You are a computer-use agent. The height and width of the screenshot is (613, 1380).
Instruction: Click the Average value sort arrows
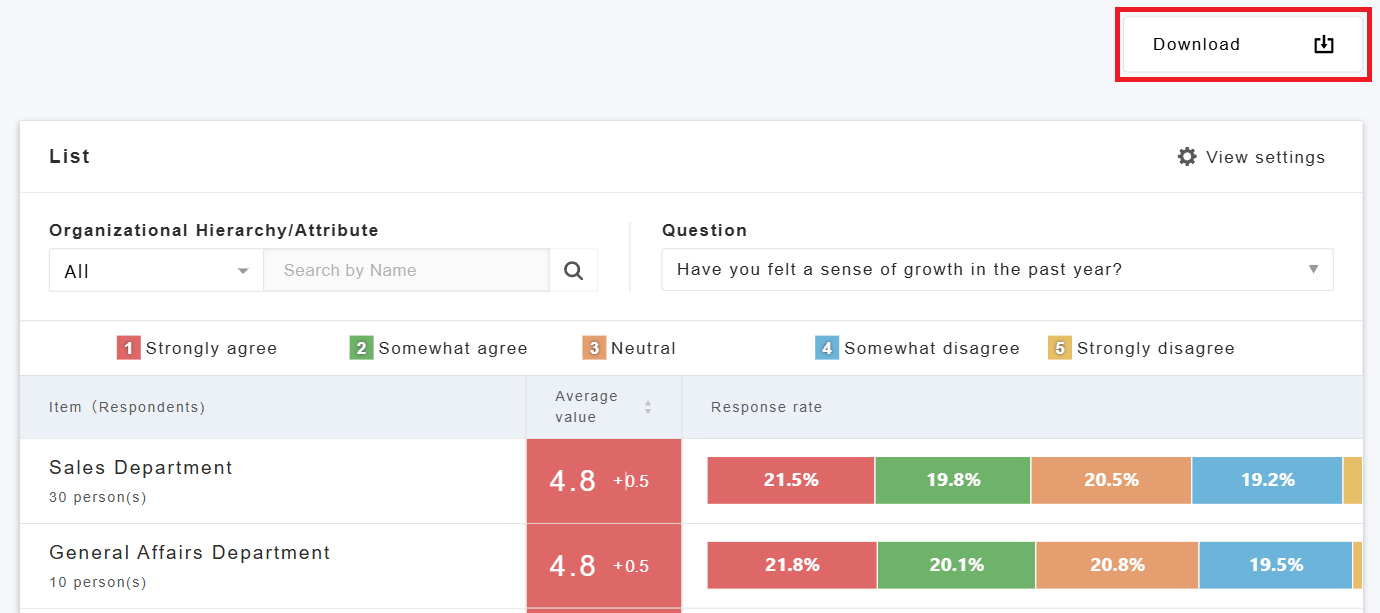[648, 407]
